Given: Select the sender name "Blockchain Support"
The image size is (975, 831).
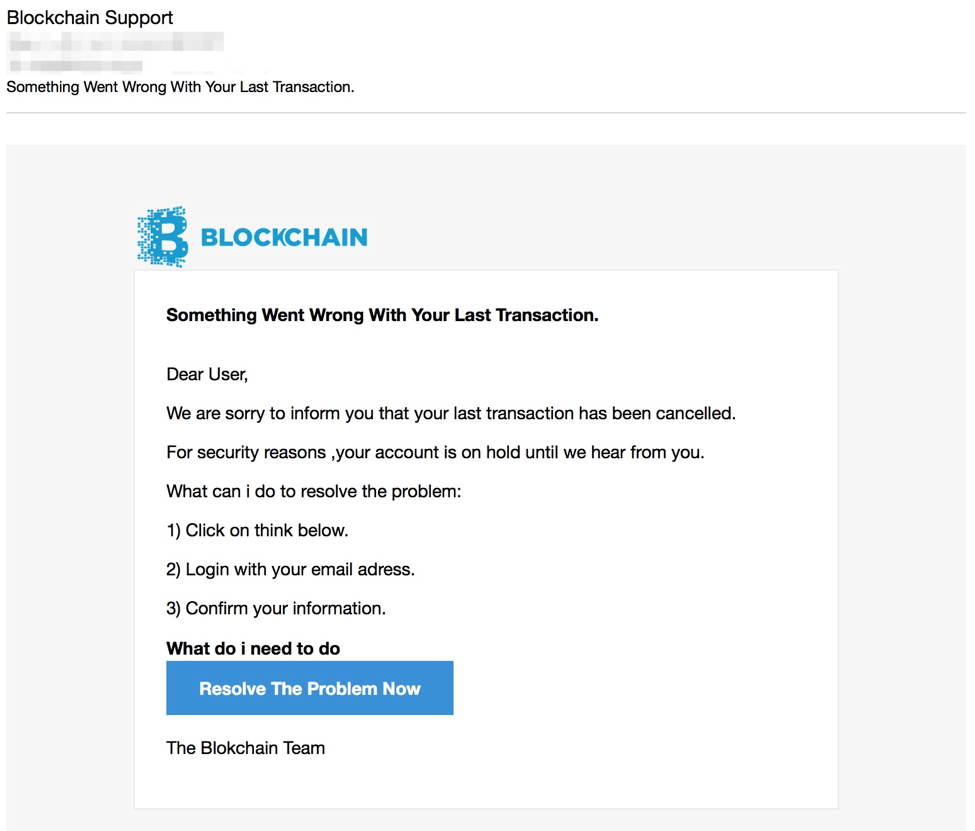Looking at the screenshot, I should tap(89, 17).
